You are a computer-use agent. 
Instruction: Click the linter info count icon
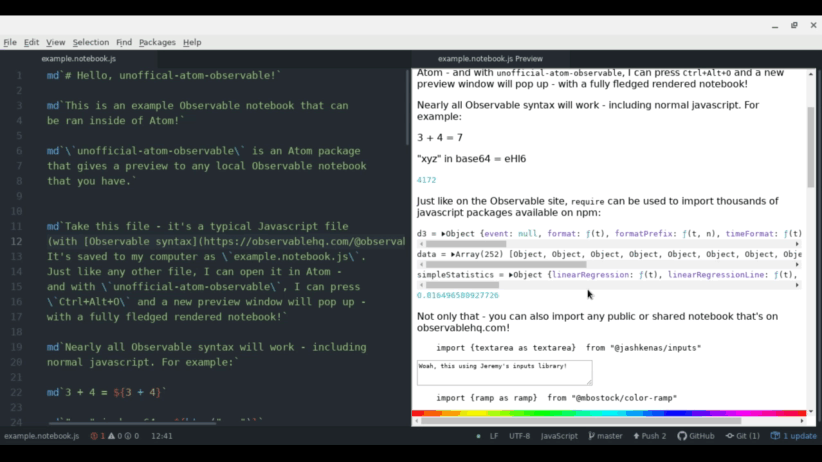pos(132,436)
